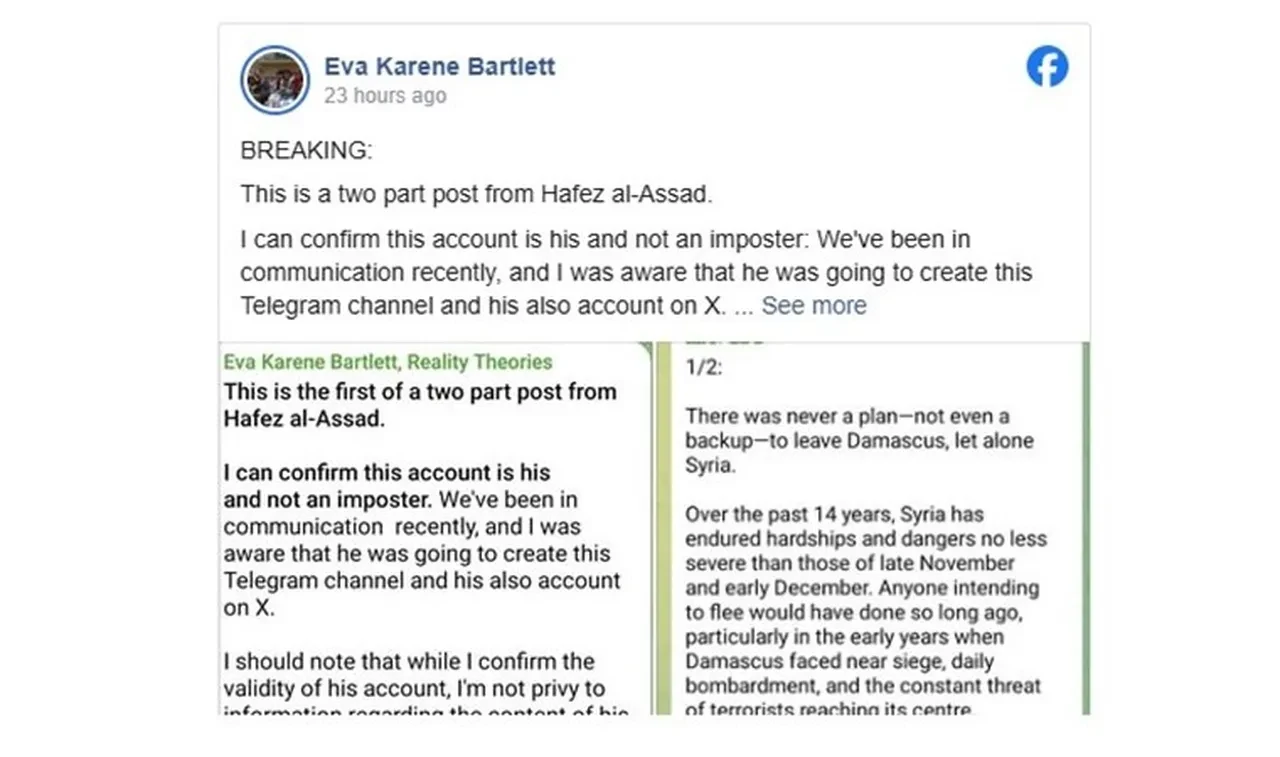The image size is (1280, 757).
Task: Click the "two part post from Hafez al-Assad" post line
Action: click(x=476, y=194)
